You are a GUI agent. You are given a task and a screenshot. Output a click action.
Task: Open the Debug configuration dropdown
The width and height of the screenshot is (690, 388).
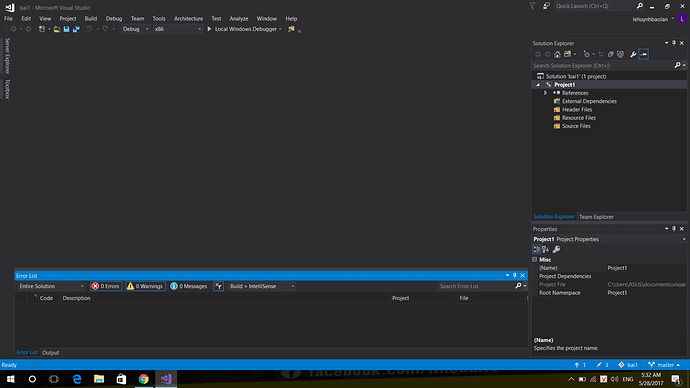tap(136, 29)
